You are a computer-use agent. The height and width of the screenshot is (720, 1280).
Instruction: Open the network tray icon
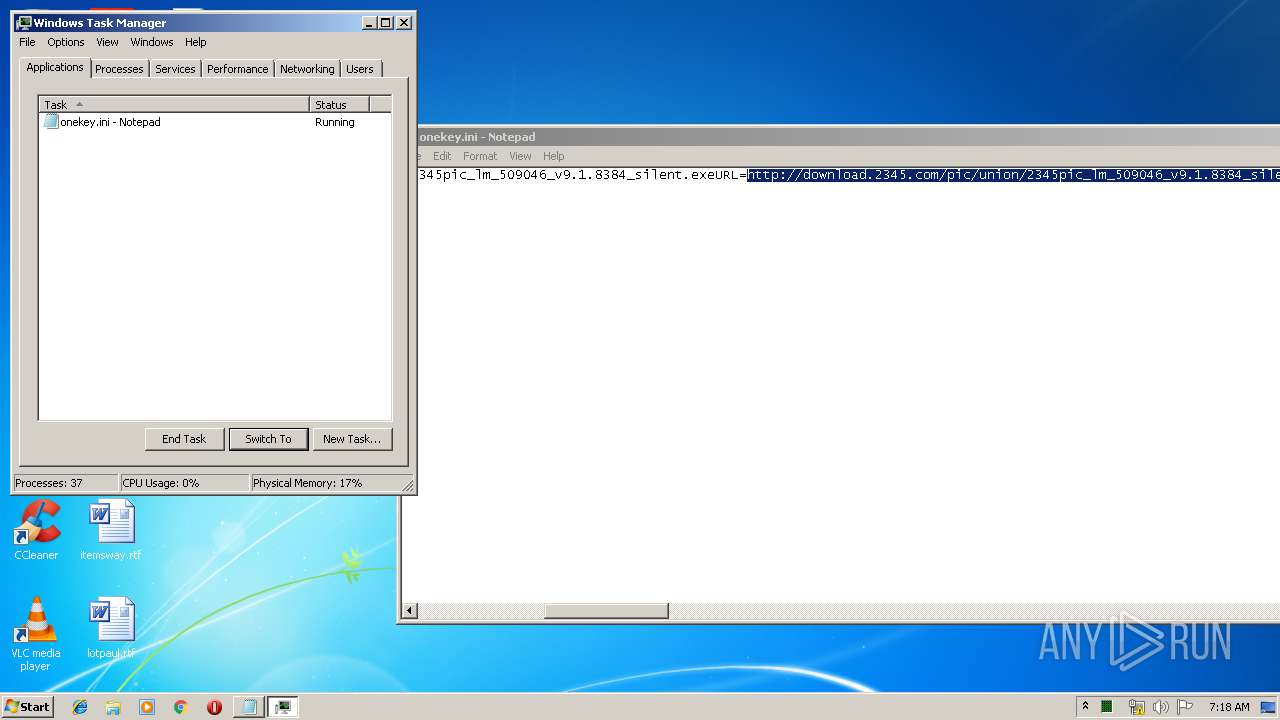click(x=1136, y=707)
